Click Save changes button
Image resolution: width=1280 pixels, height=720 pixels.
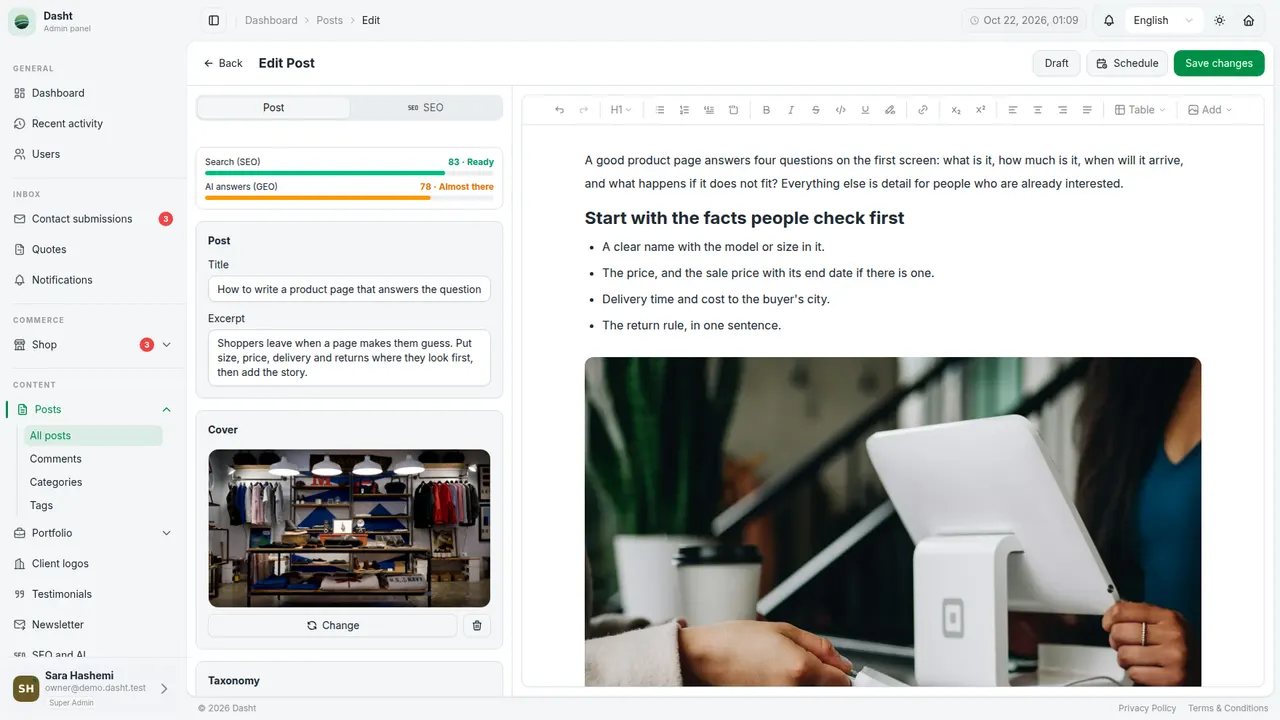pos(1219,63)
